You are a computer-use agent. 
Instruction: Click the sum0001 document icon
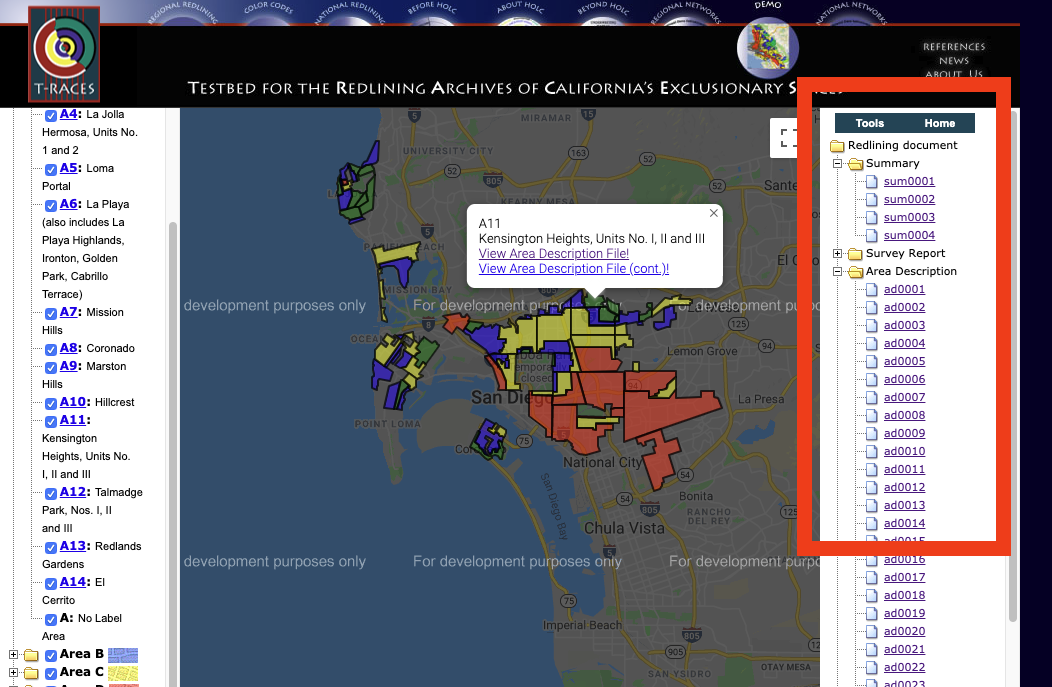(872, 181)
